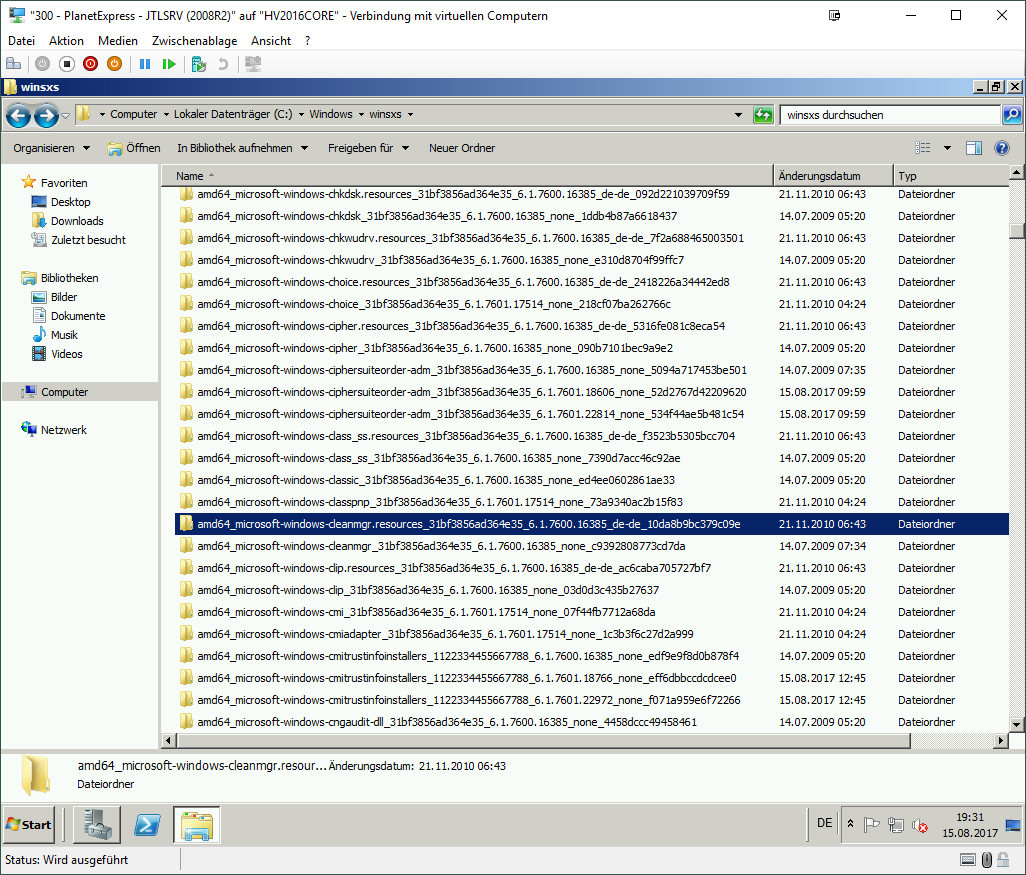Click the winsxs durchsuchen search field
Image resolution: width=1026 pixels, height=875 pixels.
click(890, 115)
